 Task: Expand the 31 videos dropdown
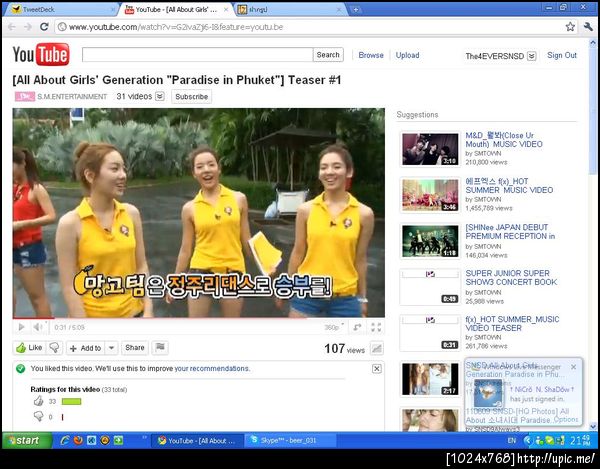[x=160, y=96]
